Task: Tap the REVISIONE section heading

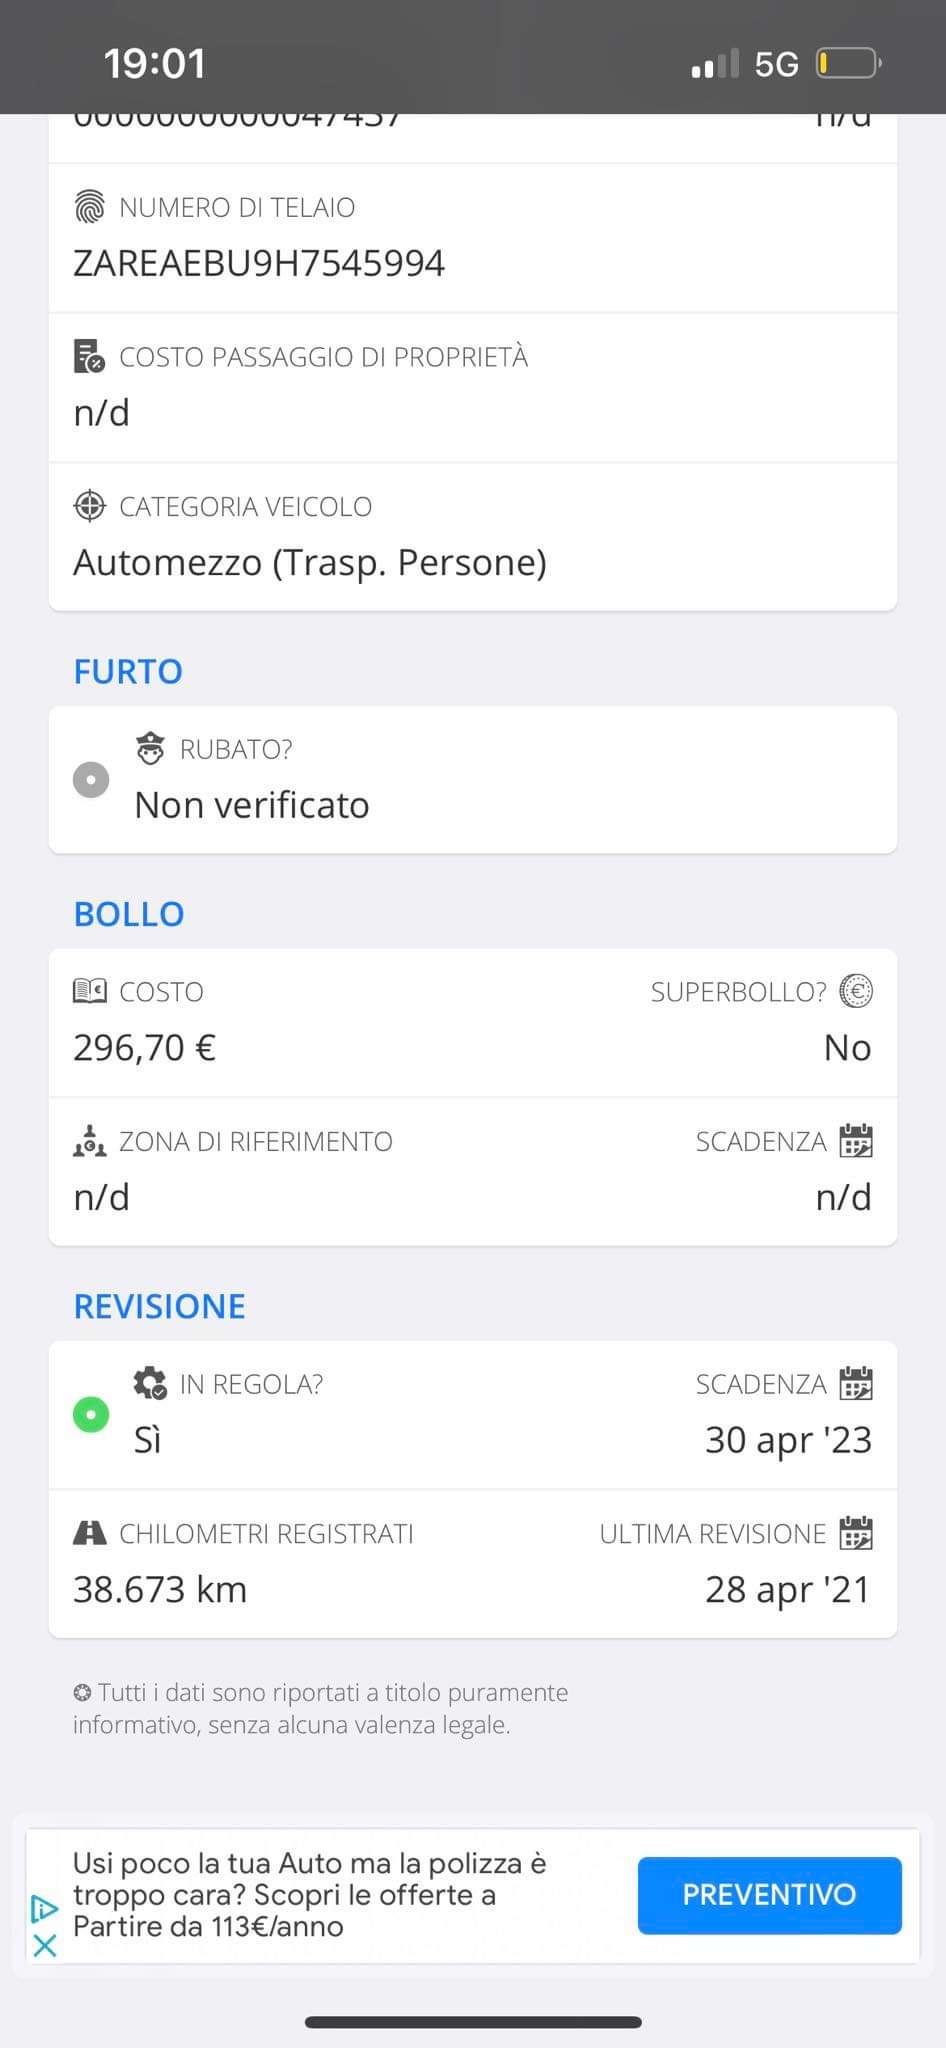Action: pyautogui.click(x=159, y=1306)
